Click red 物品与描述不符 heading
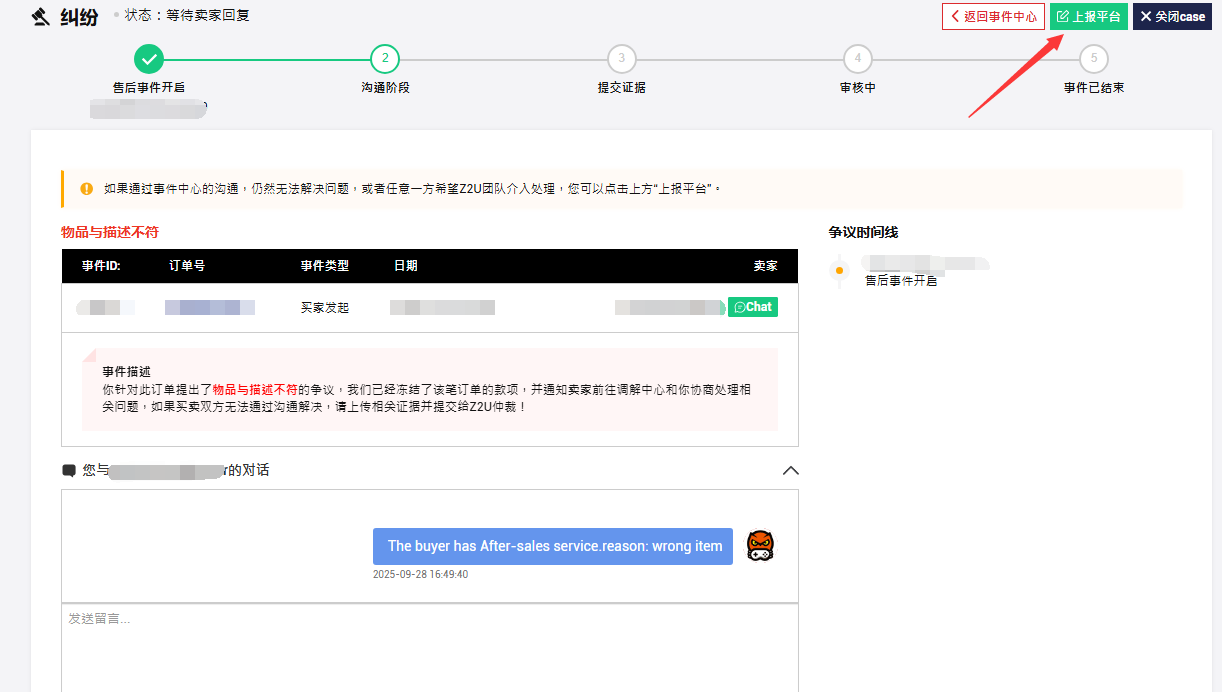The height and width of the screenshot is (692, 1222). 110,232
